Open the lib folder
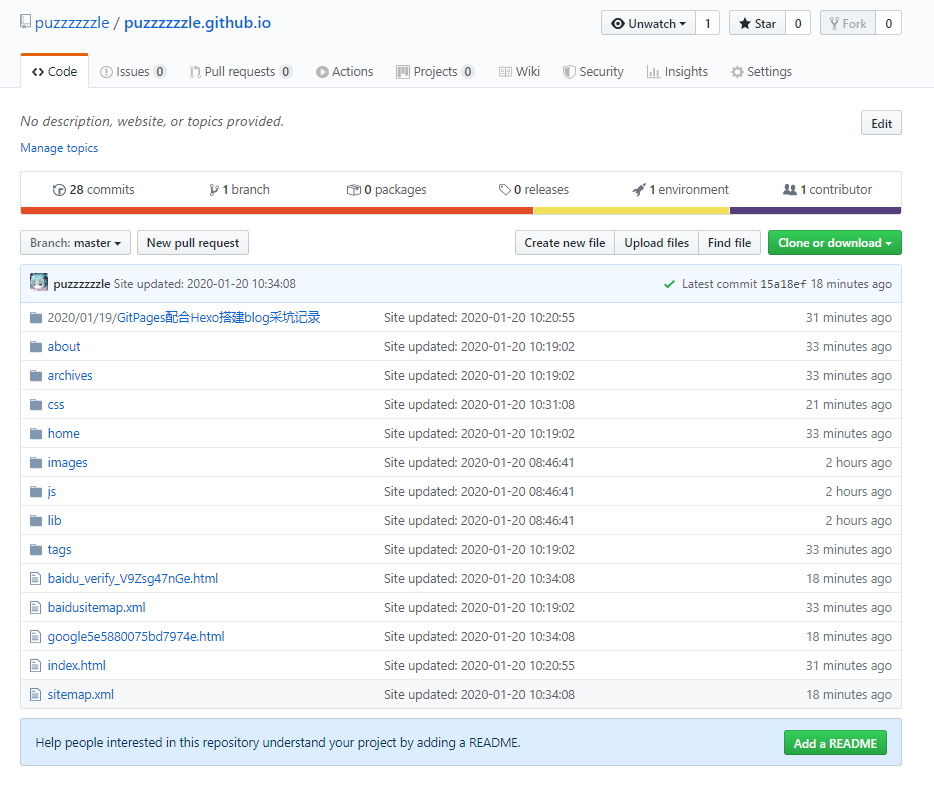Viewport: 934px width, 786px height. point(54,520)
